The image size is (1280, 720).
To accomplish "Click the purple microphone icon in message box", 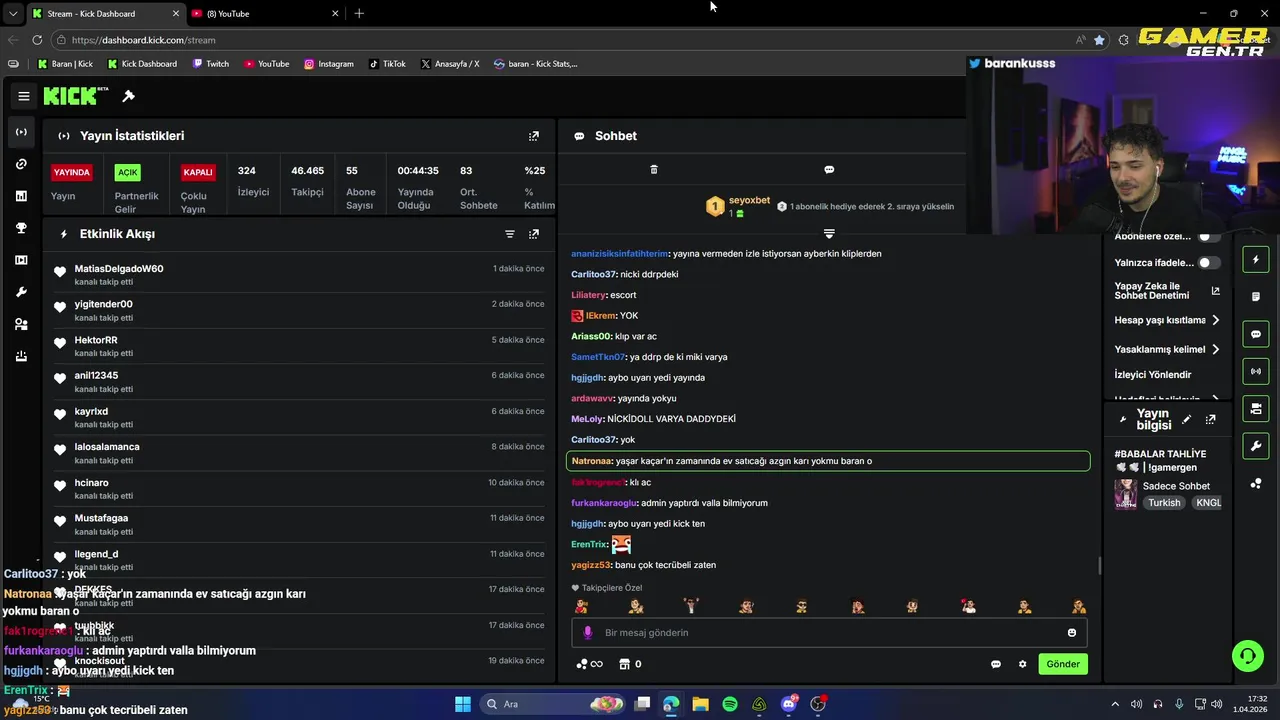I will (588, 632).
